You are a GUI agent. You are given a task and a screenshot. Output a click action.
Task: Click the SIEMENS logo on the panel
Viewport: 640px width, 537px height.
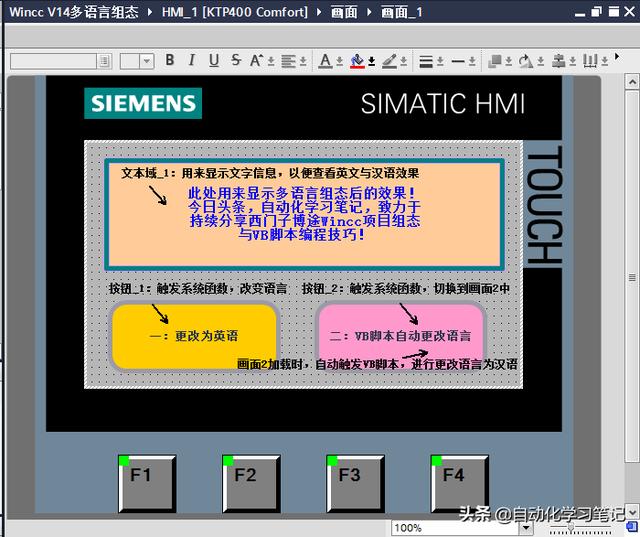(x=143, y=103)
